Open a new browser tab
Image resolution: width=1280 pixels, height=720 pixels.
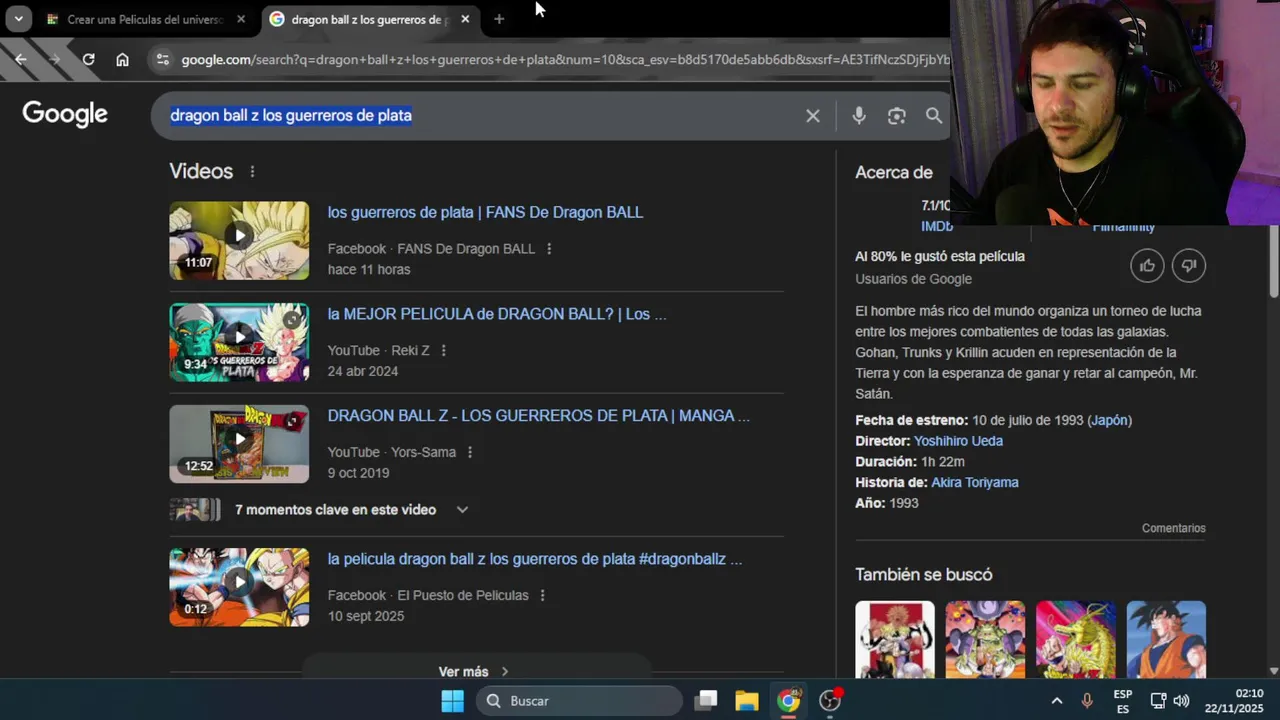point(499,19)
